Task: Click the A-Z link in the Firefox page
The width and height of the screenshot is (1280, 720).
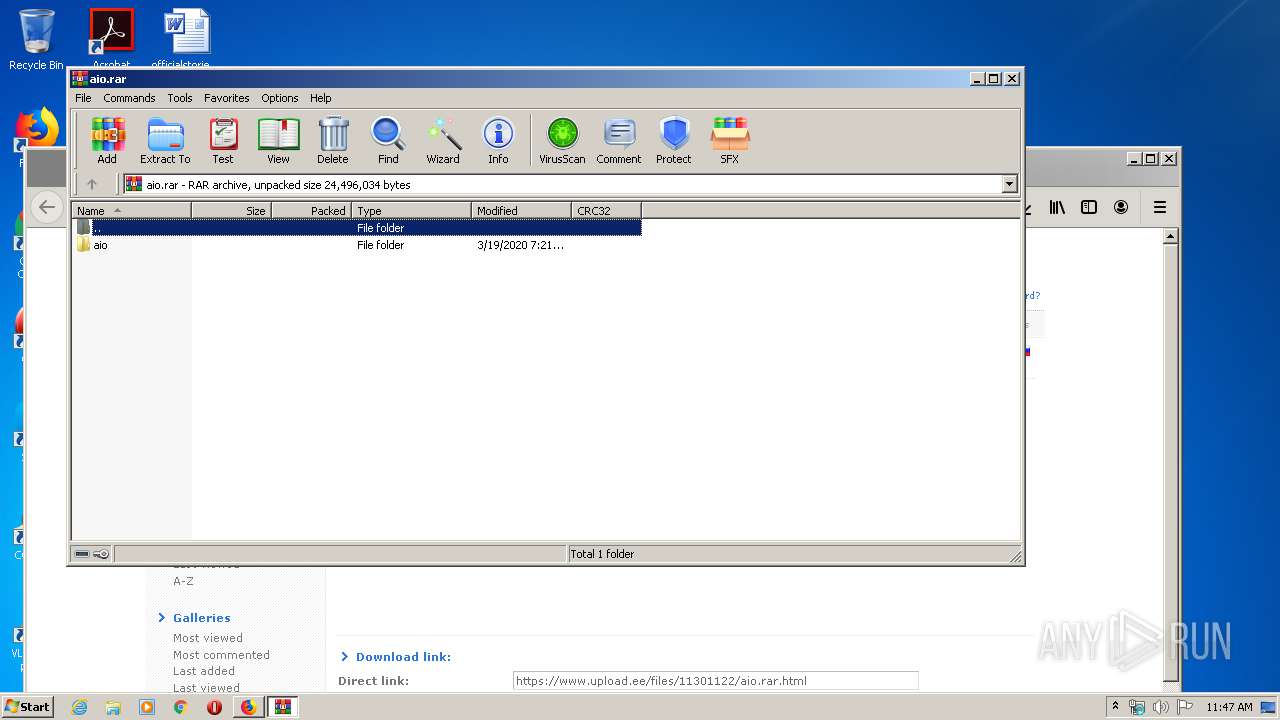Action: (183, 581)
